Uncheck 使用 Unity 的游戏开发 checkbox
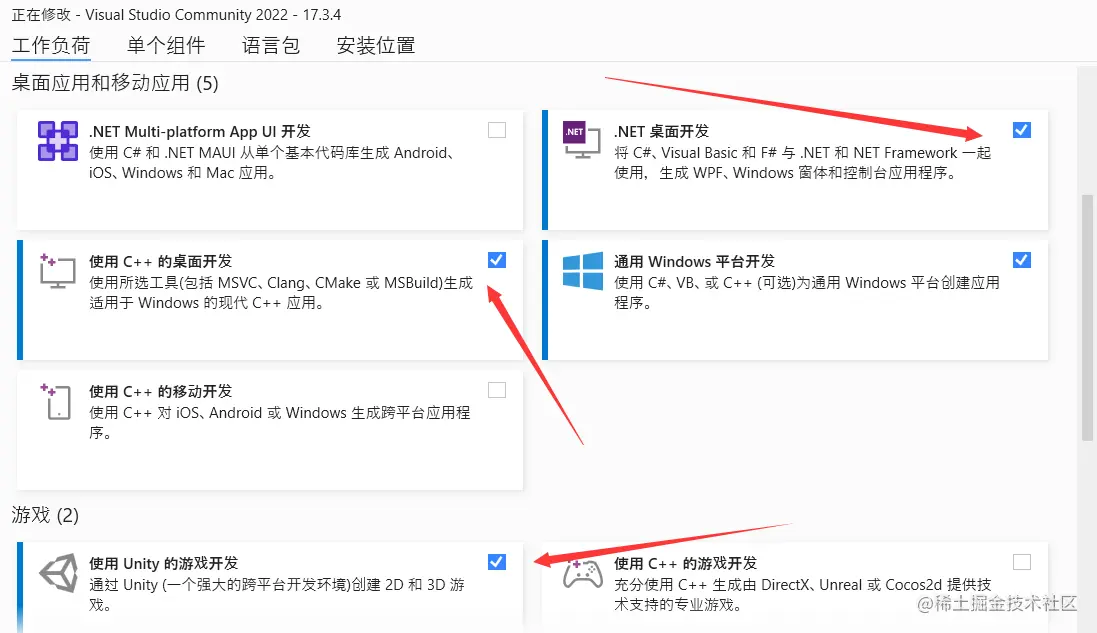 click(497, 562)
